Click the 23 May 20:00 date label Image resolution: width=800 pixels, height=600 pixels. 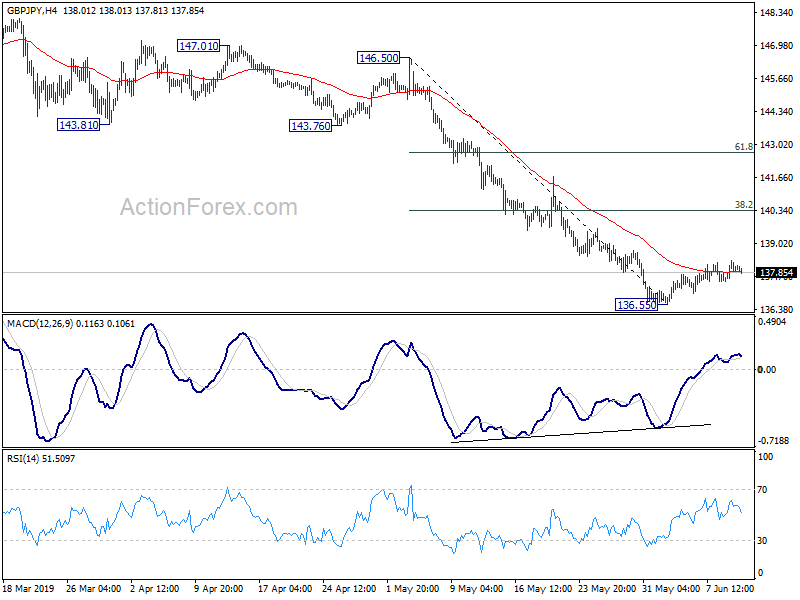tap(607, 588)
